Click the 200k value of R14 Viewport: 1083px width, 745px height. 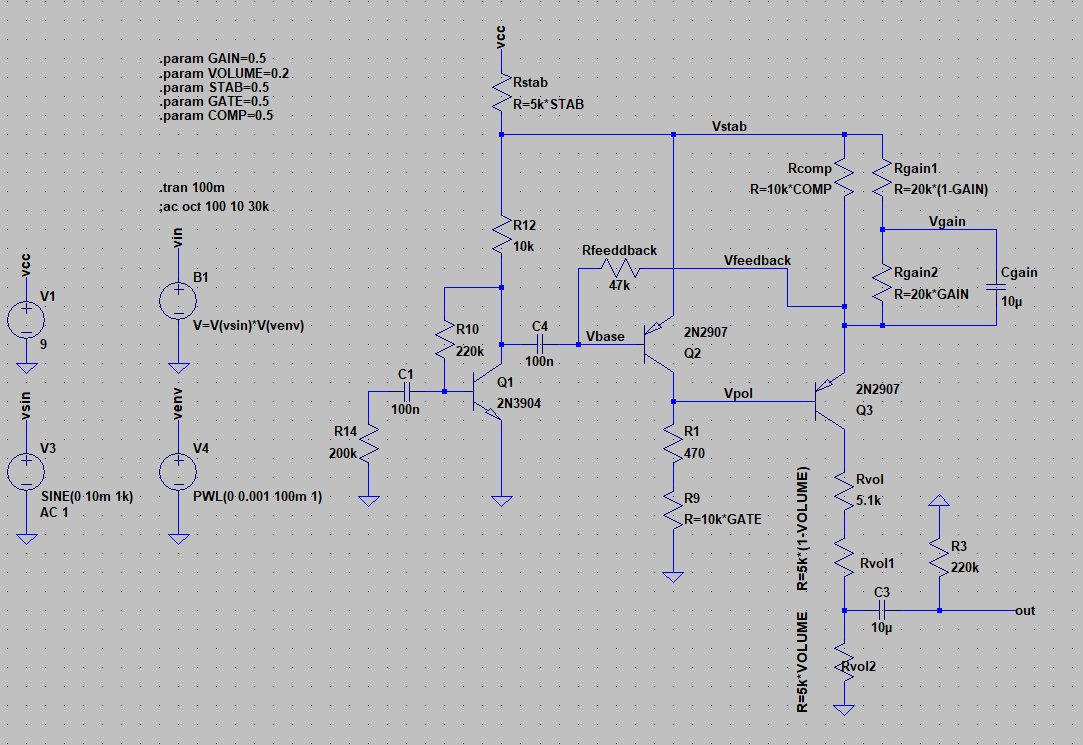point(343,454)
